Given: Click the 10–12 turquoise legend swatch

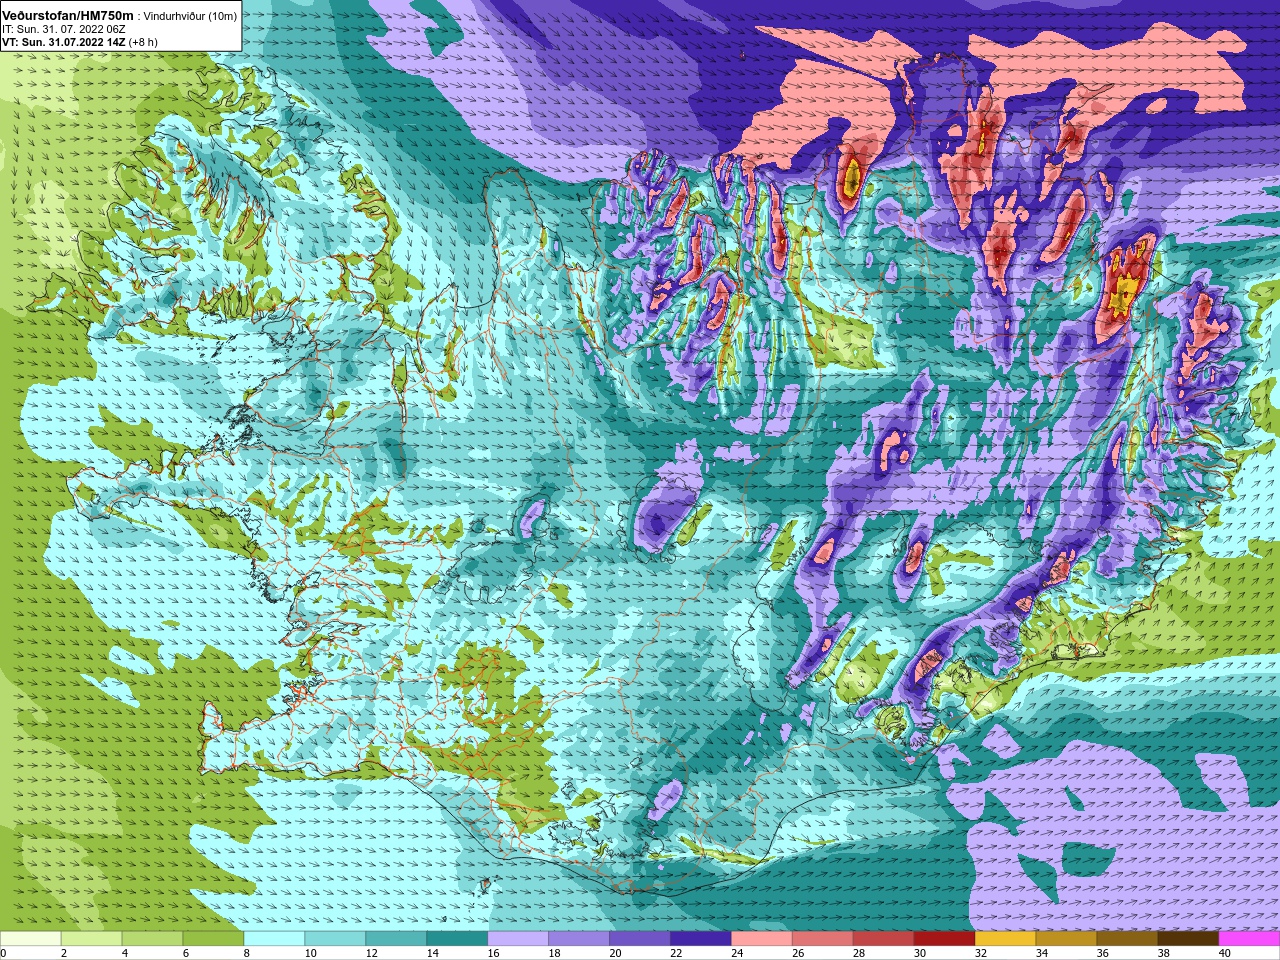Looking at the screenshot, I should point(336,938).
